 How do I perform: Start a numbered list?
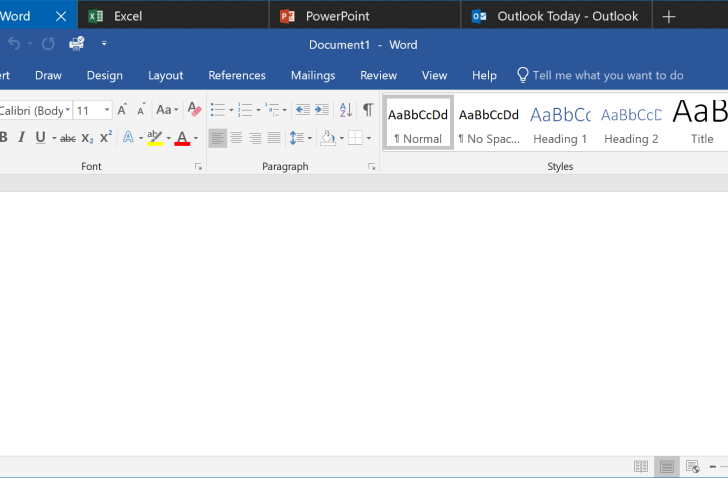pyautogui.click(x=245, y=110)
